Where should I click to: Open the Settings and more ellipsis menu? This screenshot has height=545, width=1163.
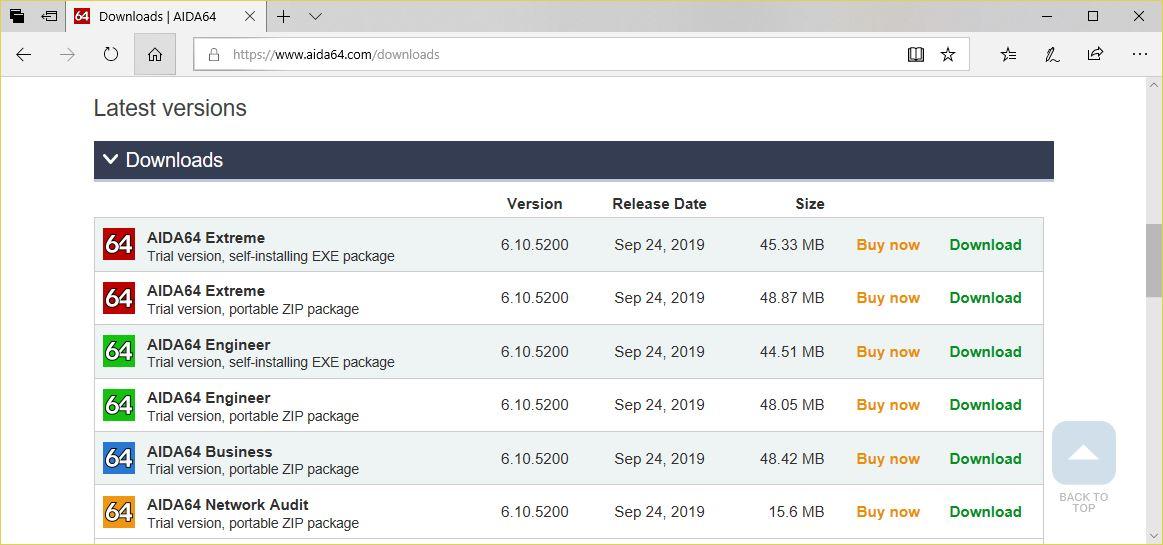click(x=1139, y=54)
